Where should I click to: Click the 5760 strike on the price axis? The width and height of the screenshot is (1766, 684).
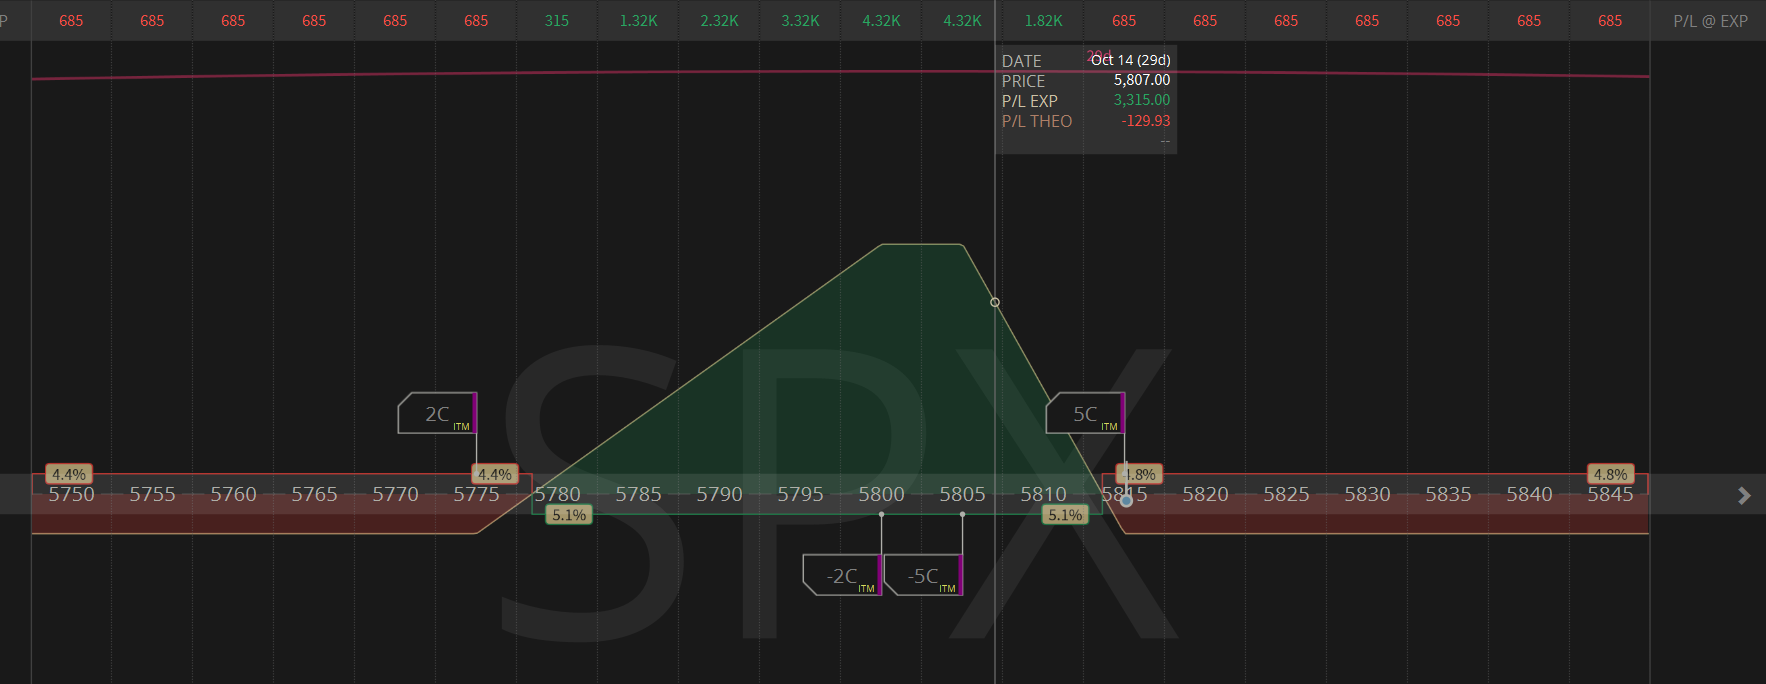click(x=233, y=494)
